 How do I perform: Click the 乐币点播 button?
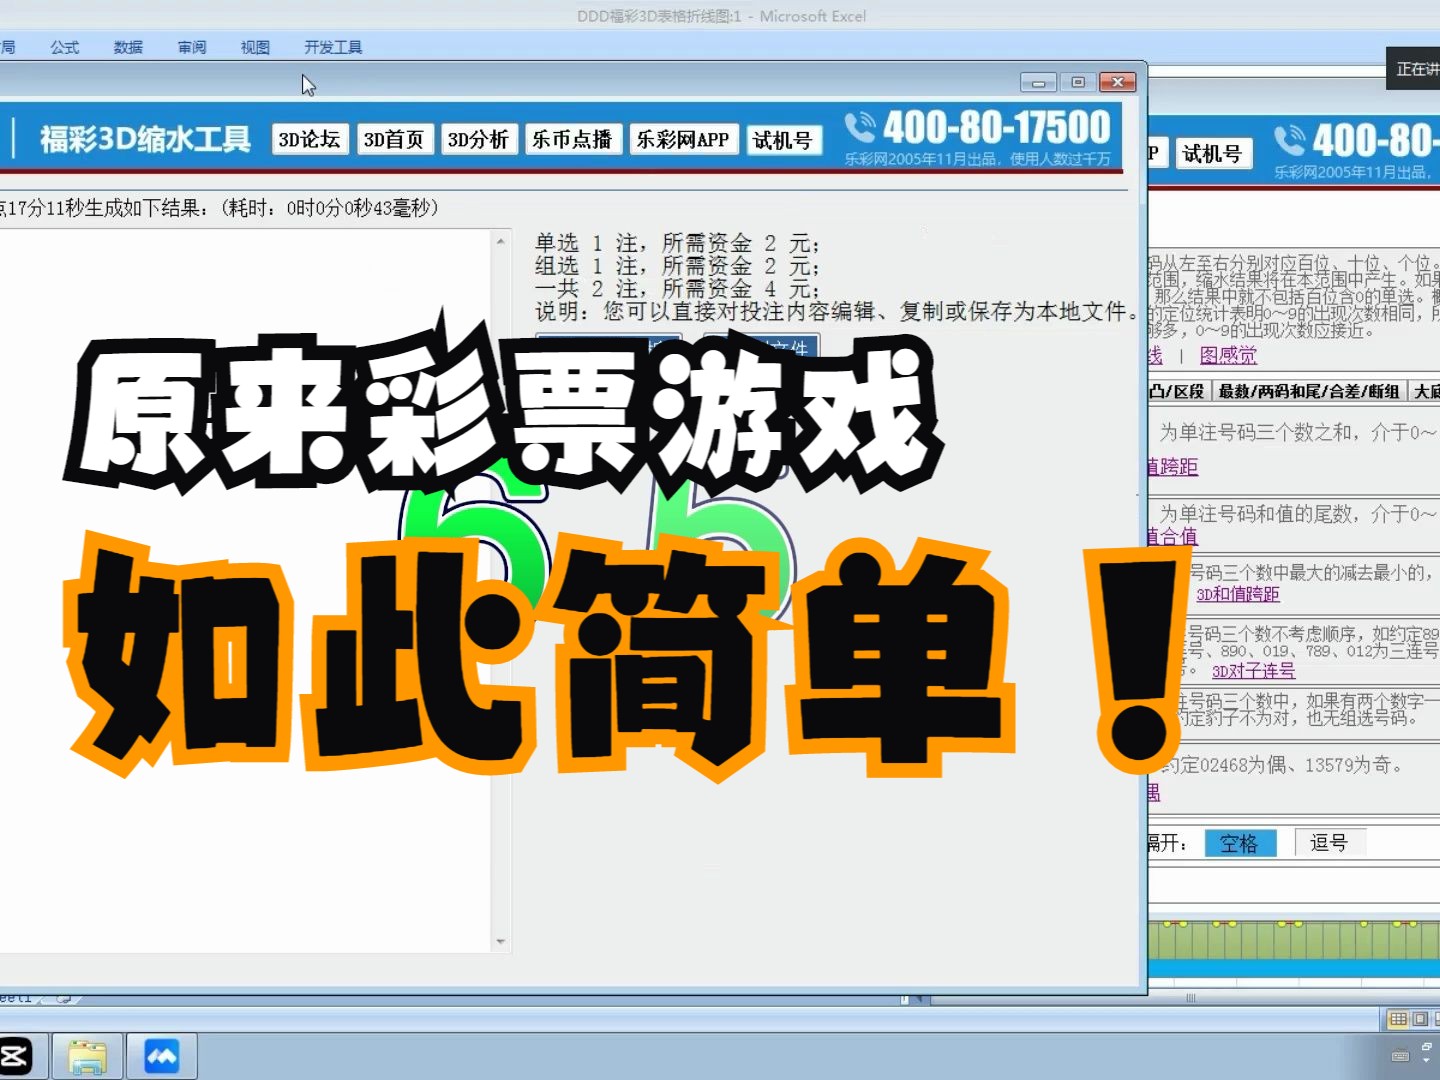pyautogui.click(x=573, y=139)
